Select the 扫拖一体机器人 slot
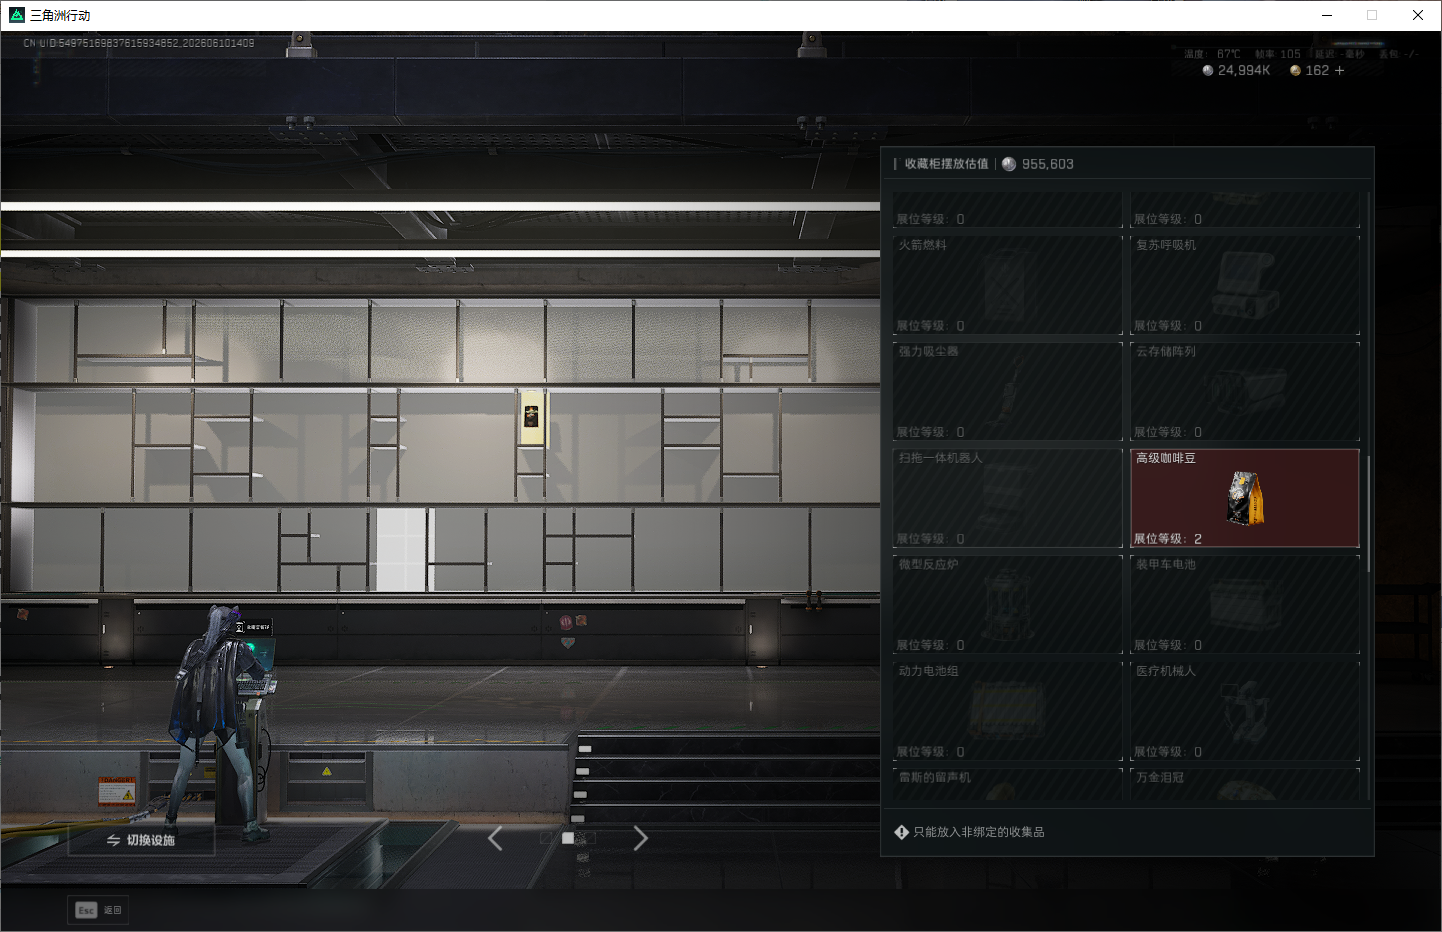 tap(1008, 498)
